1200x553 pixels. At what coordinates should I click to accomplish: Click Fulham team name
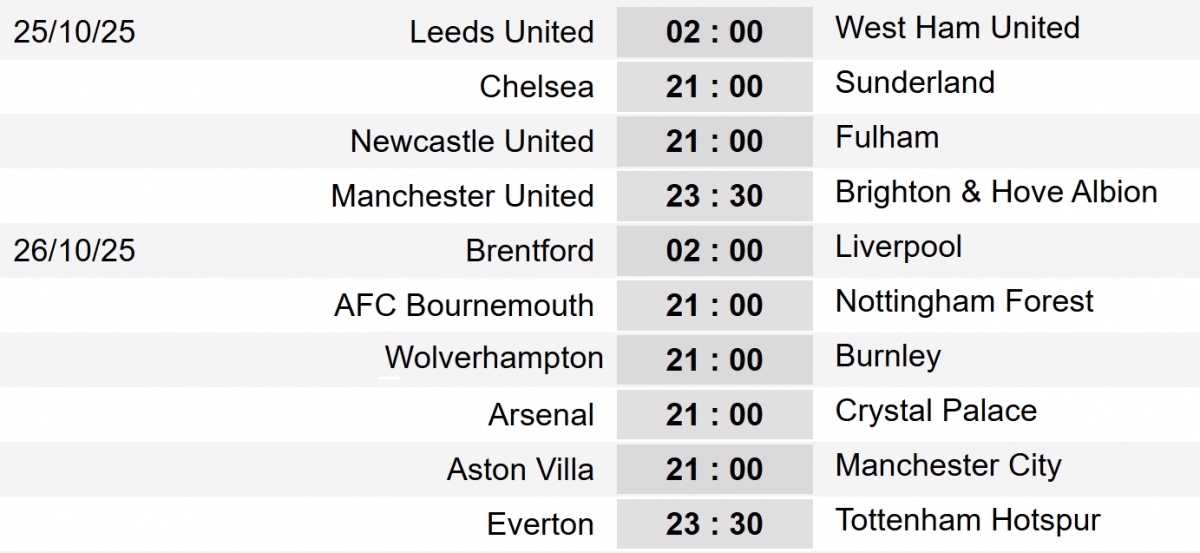(x=887, y=137)
